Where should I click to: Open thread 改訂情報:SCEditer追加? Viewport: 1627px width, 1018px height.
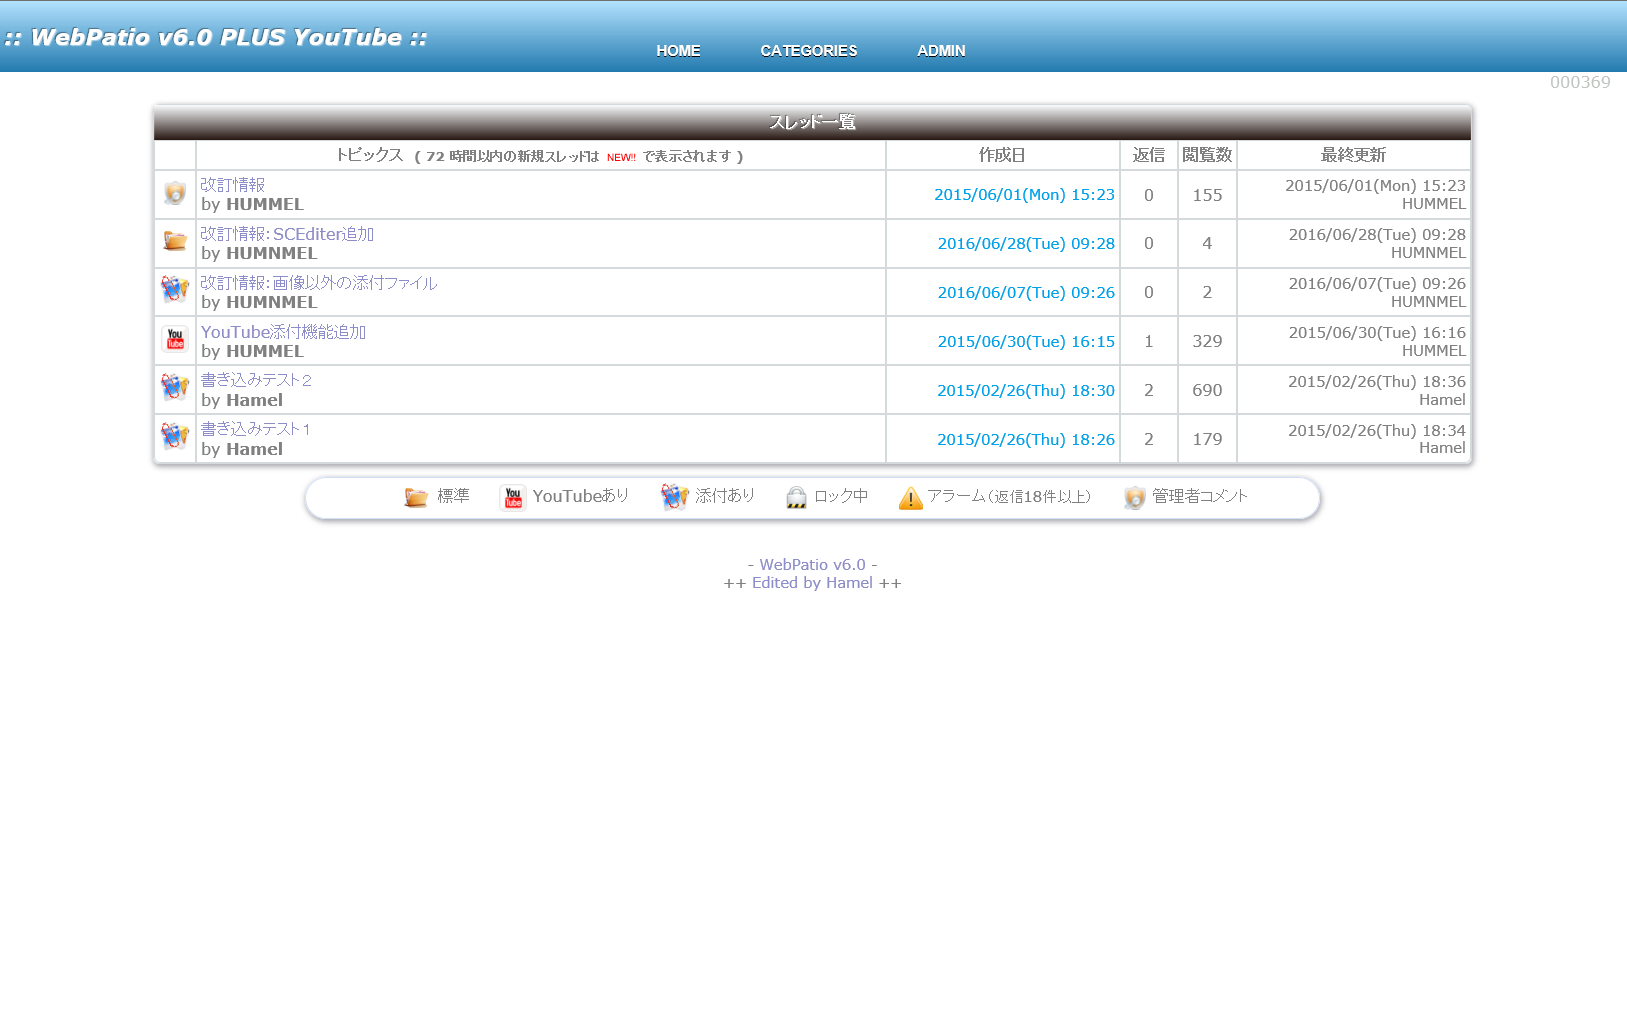[x=287, y=234]
